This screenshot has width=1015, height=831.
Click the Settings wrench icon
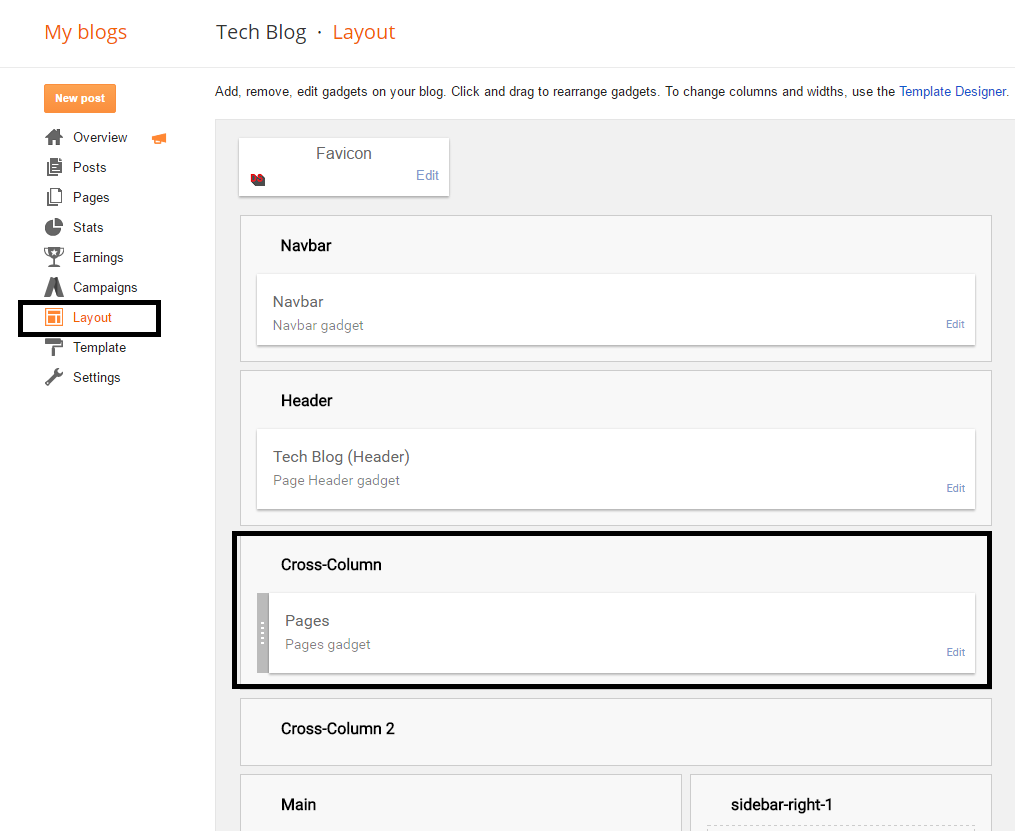(54, 377)
